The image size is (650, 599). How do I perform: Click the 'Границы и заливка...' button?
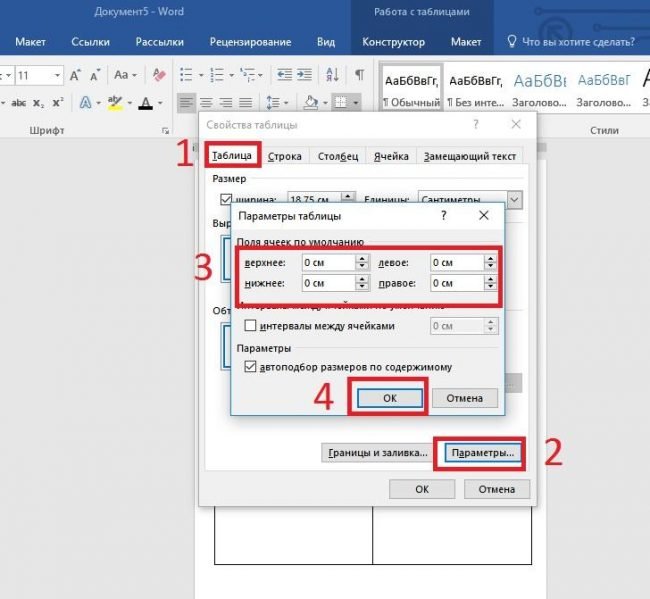(374, 453)
